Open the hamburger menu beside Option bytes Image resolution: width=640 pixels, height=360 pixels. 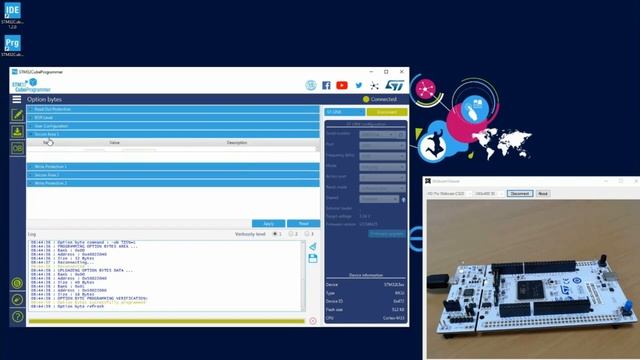coord(17,99)
